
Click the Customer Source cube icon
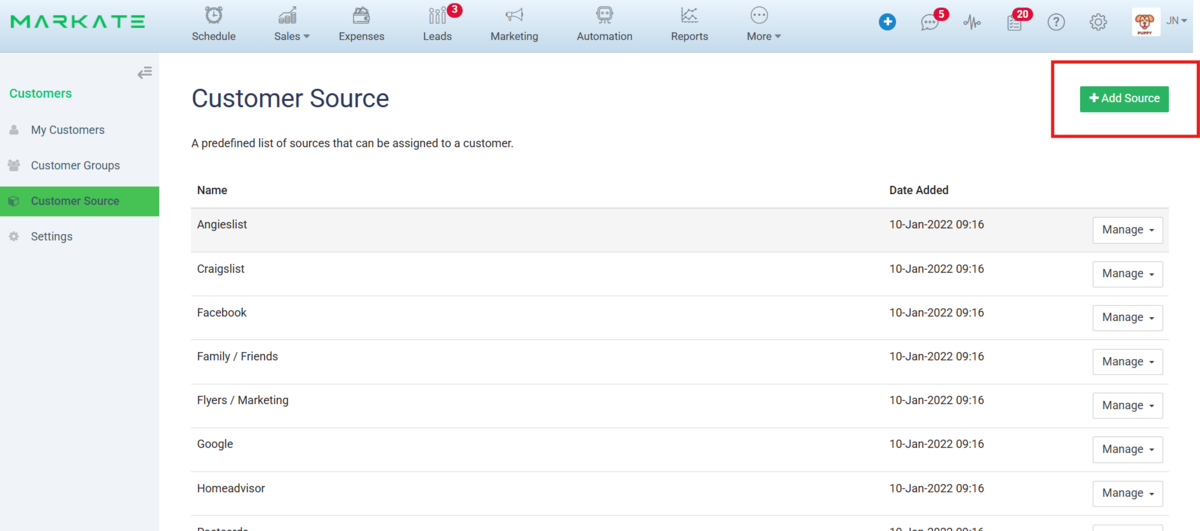[x=14, y=201]
